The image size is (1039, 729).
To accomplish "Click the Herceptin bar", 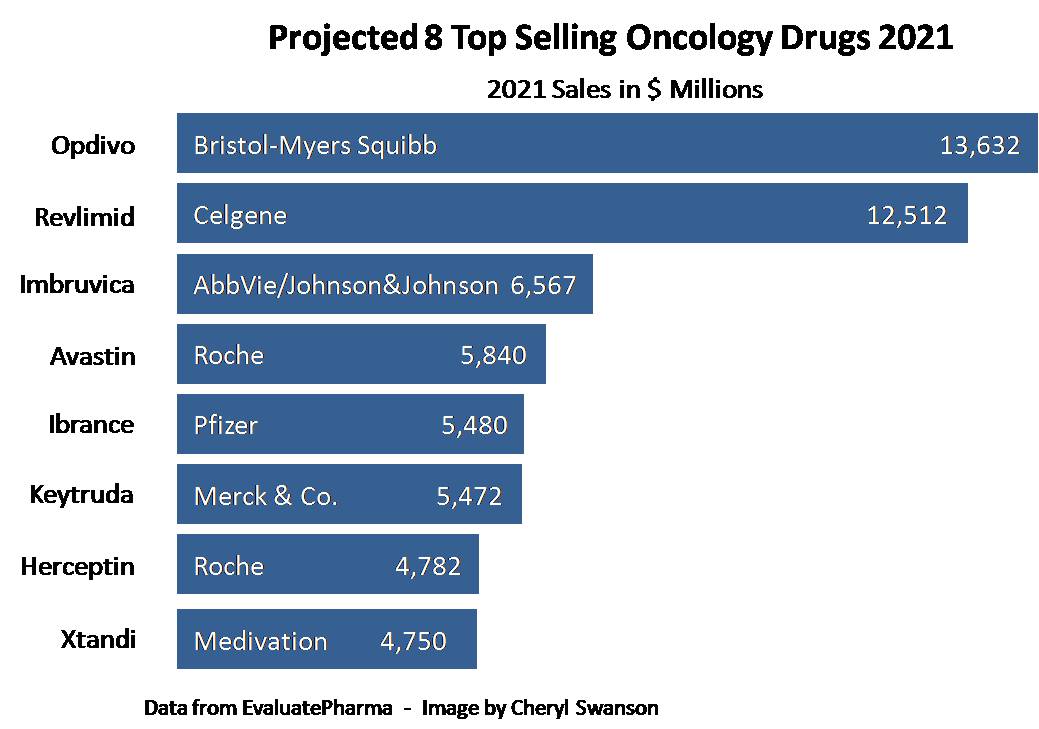I will pyautogui.click(x=328, y=566).
